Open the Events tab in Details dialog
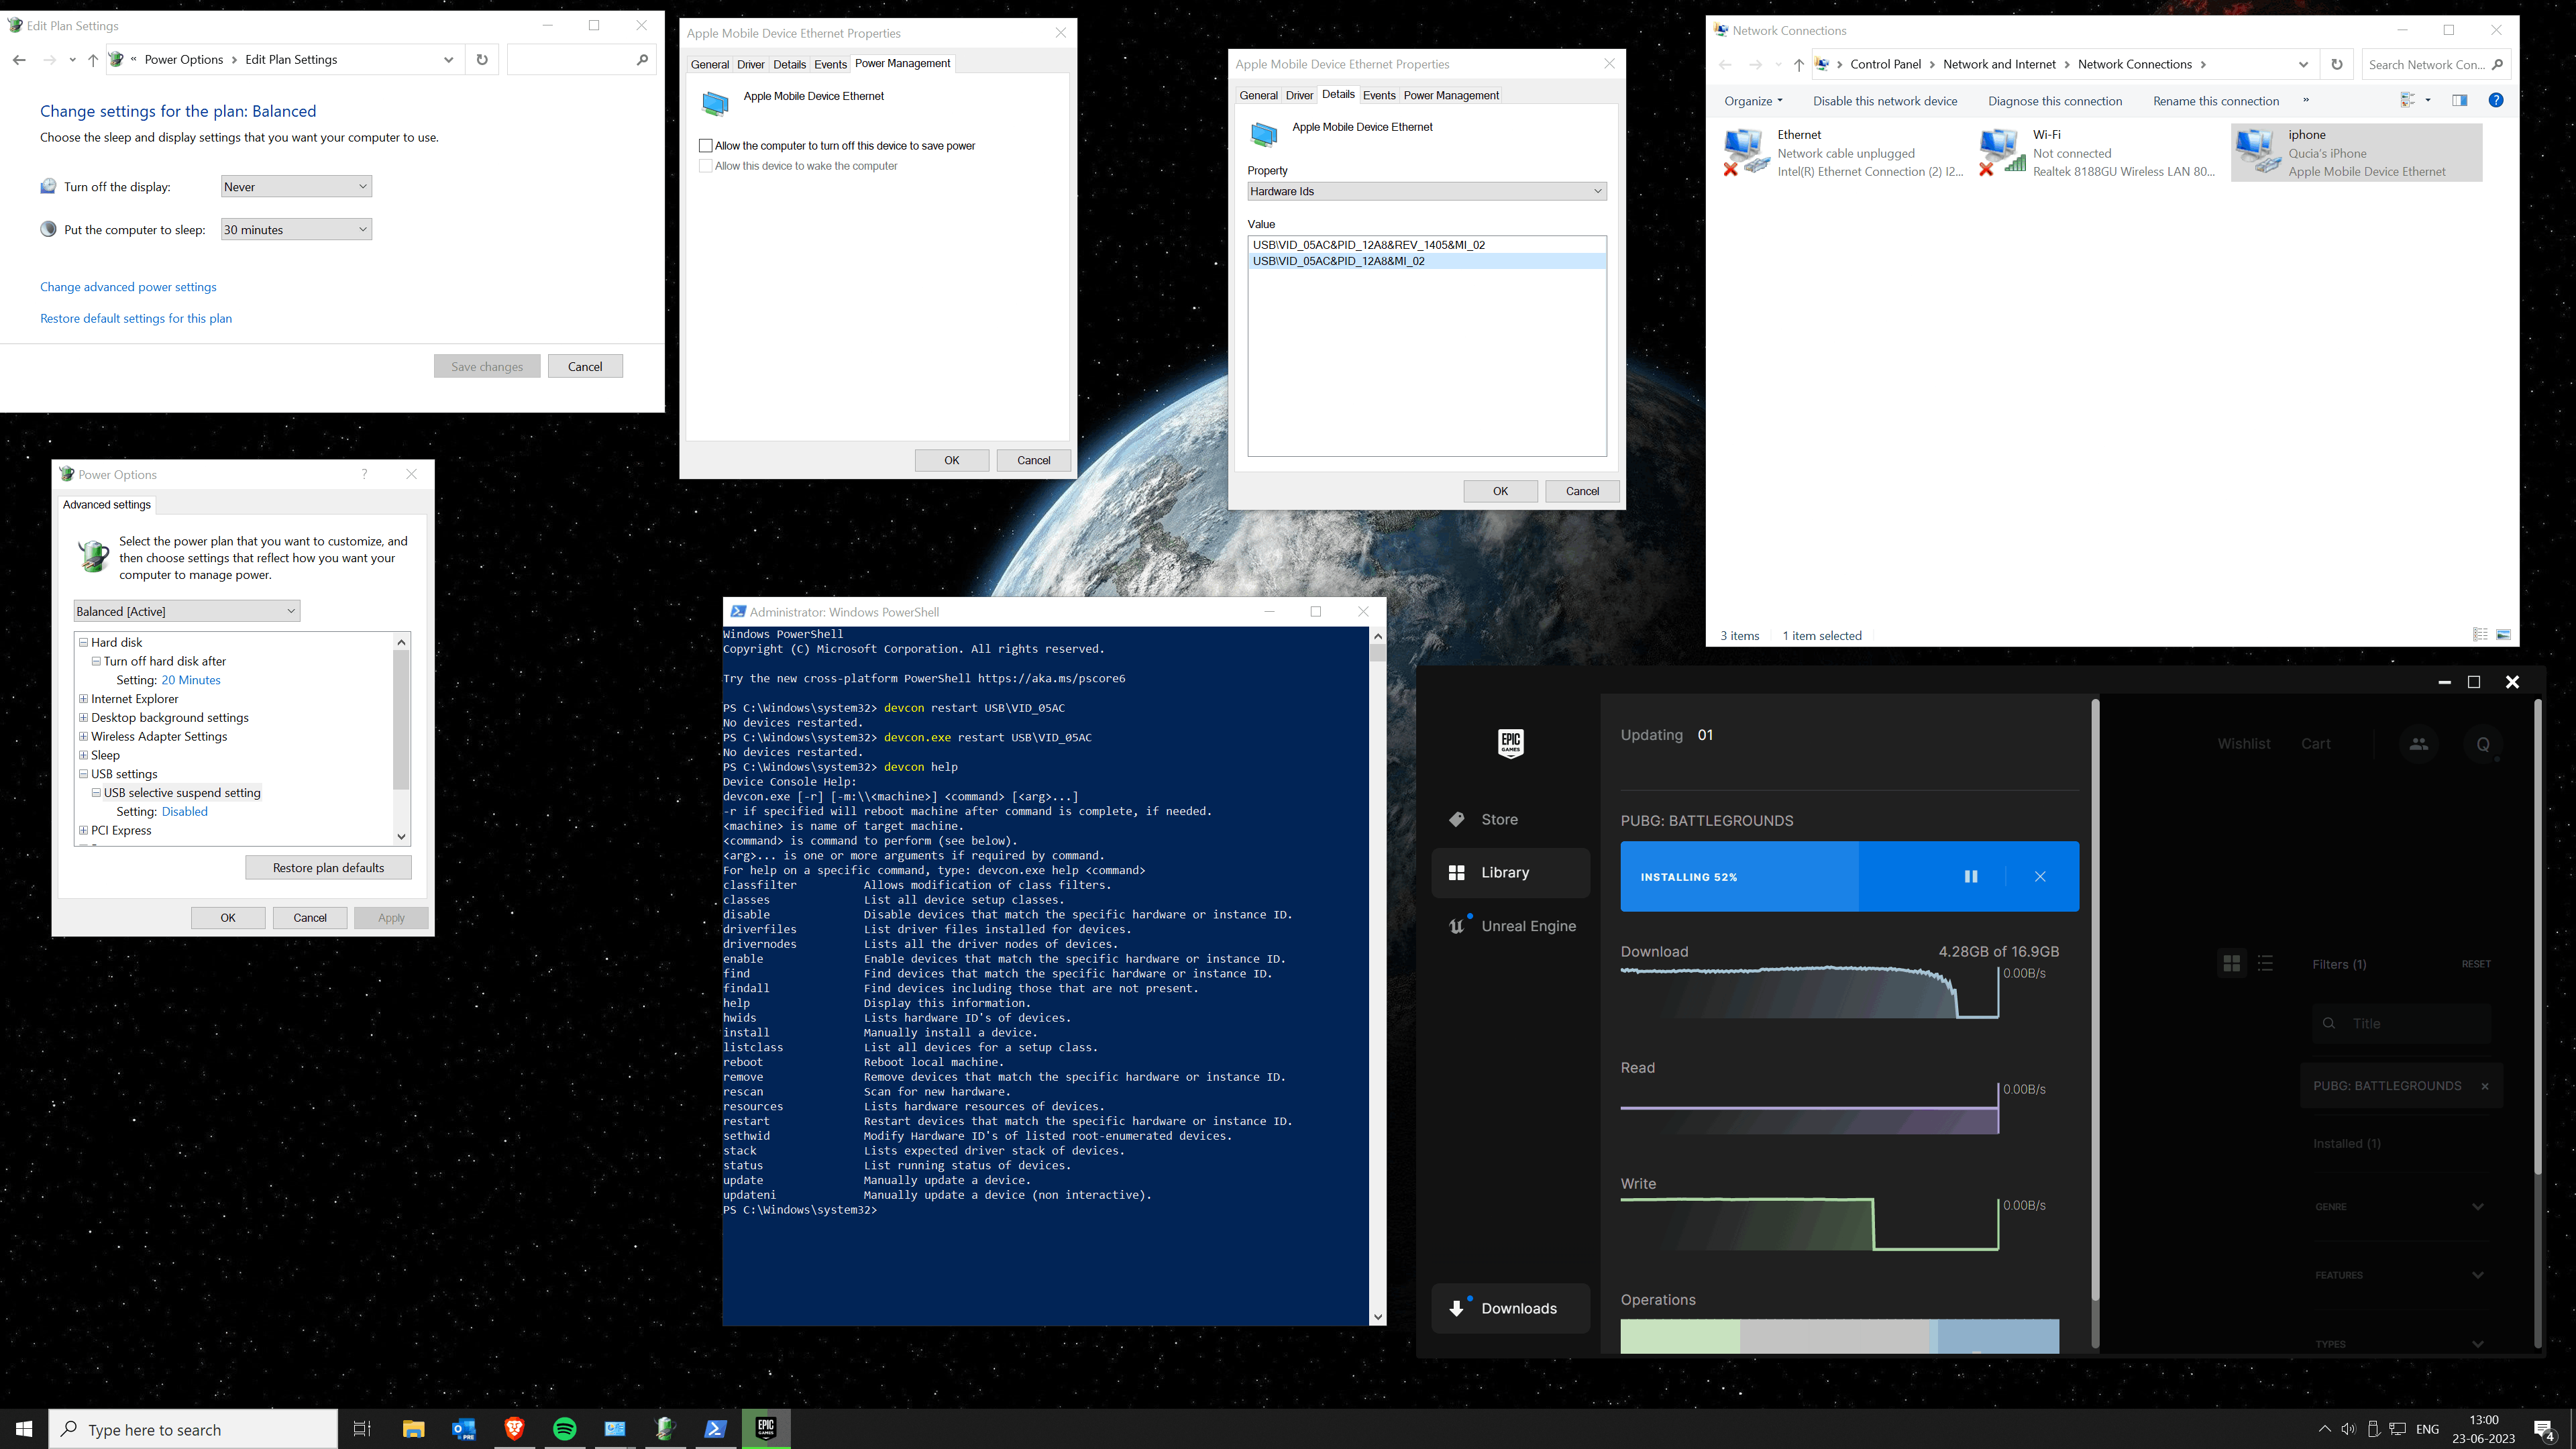The height and width of the screenshot is (1449, 2576). pos(1378,95)
